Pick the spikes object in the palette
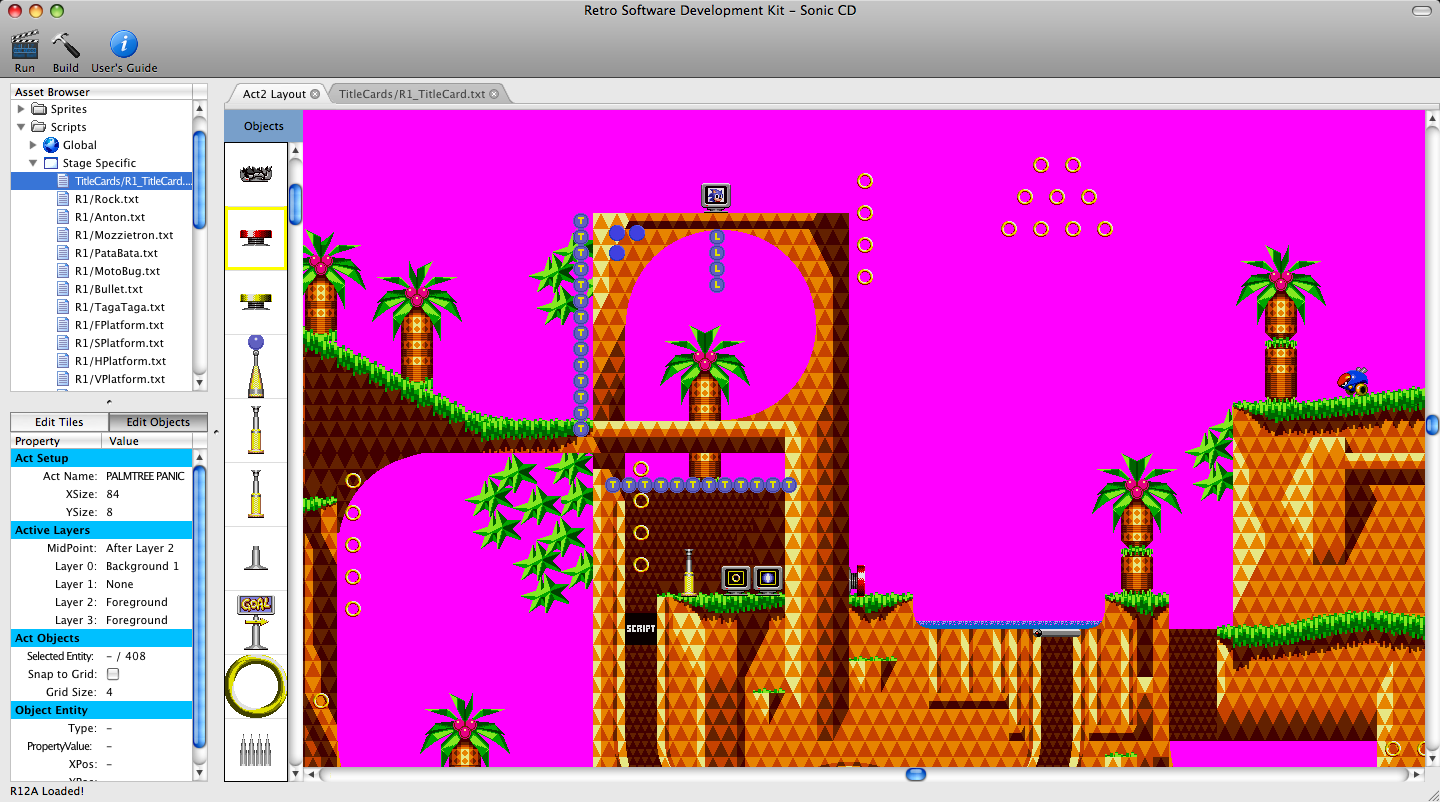The width and height of the screenshot is (1440, 802). click(256, 749)
